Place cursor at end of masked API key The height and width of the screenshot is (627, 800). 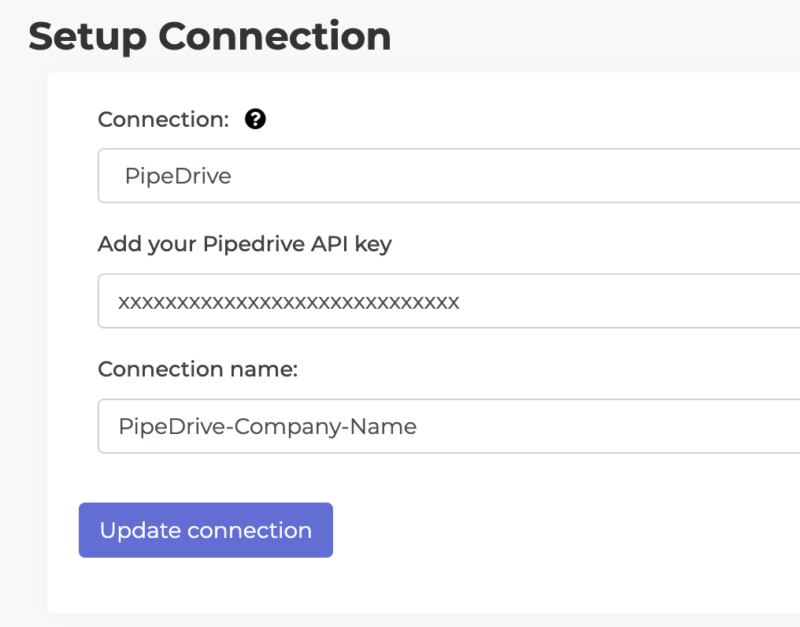(x=460, y=302)
